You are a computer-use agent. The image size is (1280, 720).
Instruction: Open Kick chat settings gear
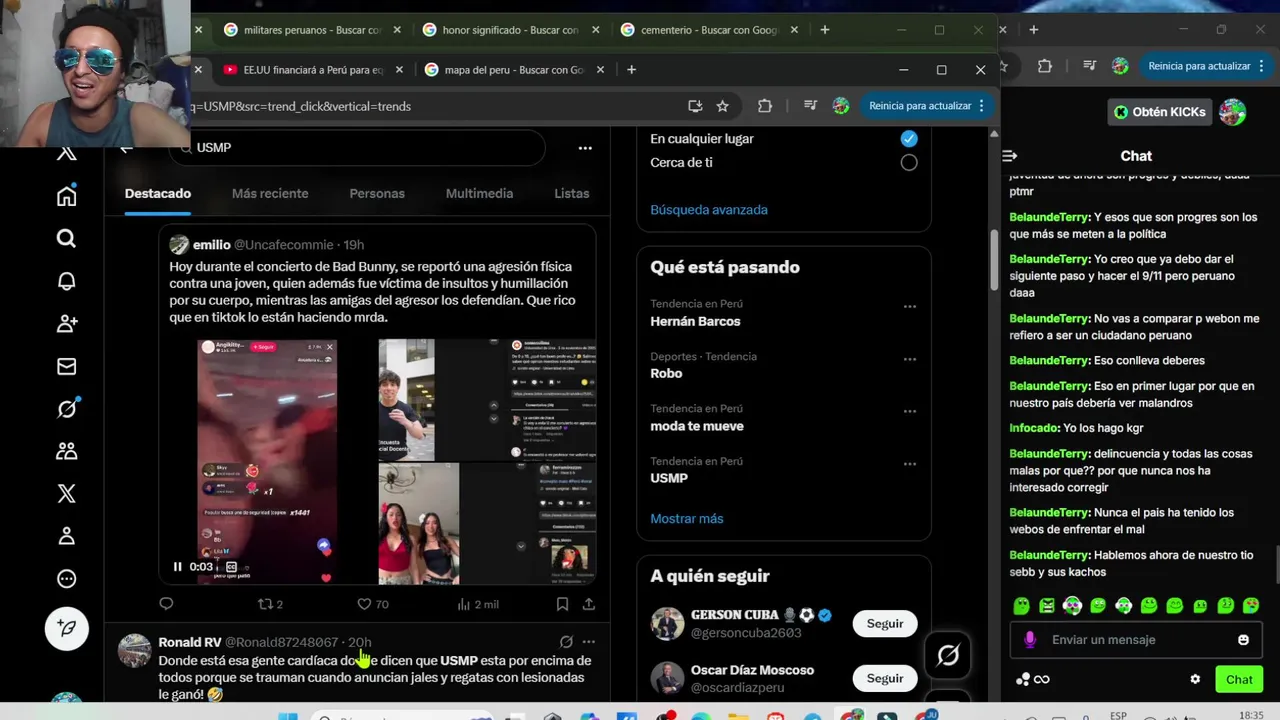1195,679
